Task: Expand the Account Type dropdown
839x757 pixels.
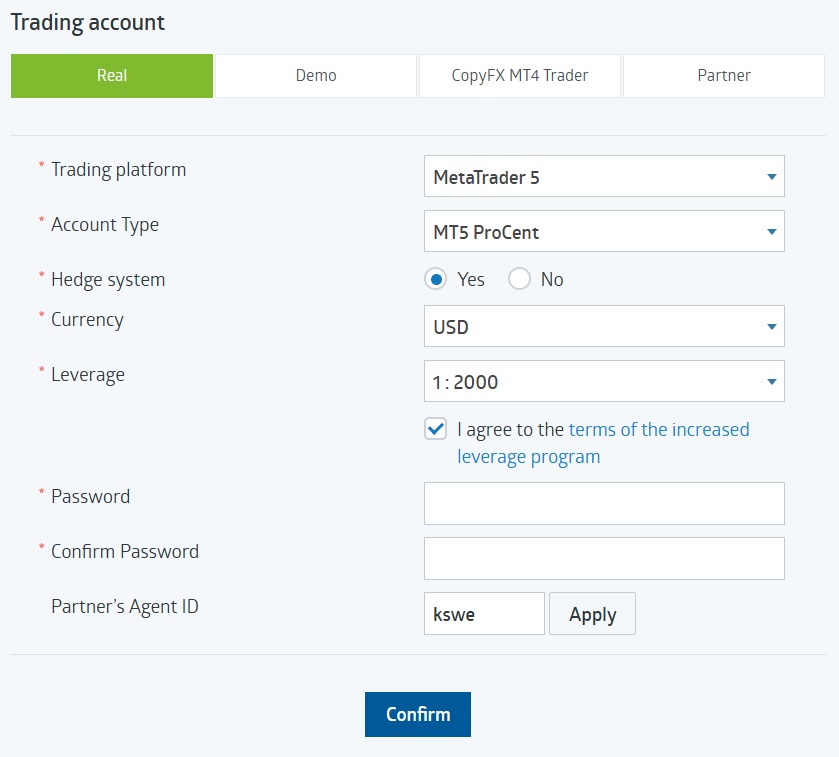Action: (603, 232)
